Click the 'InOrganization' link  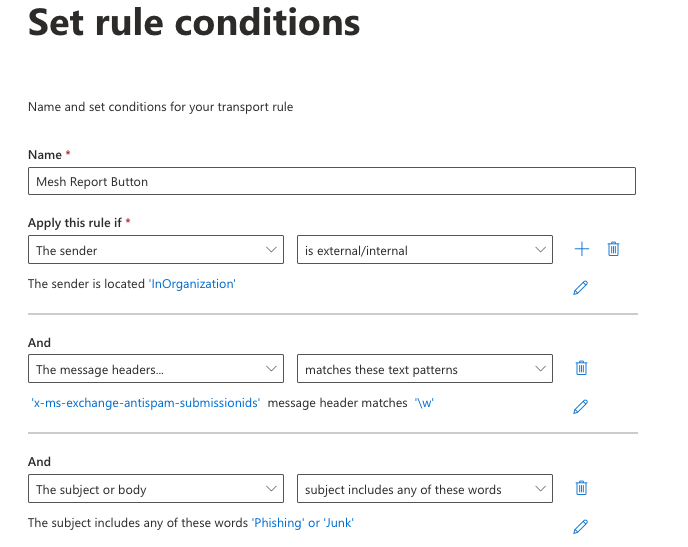(x=192, y=284)
